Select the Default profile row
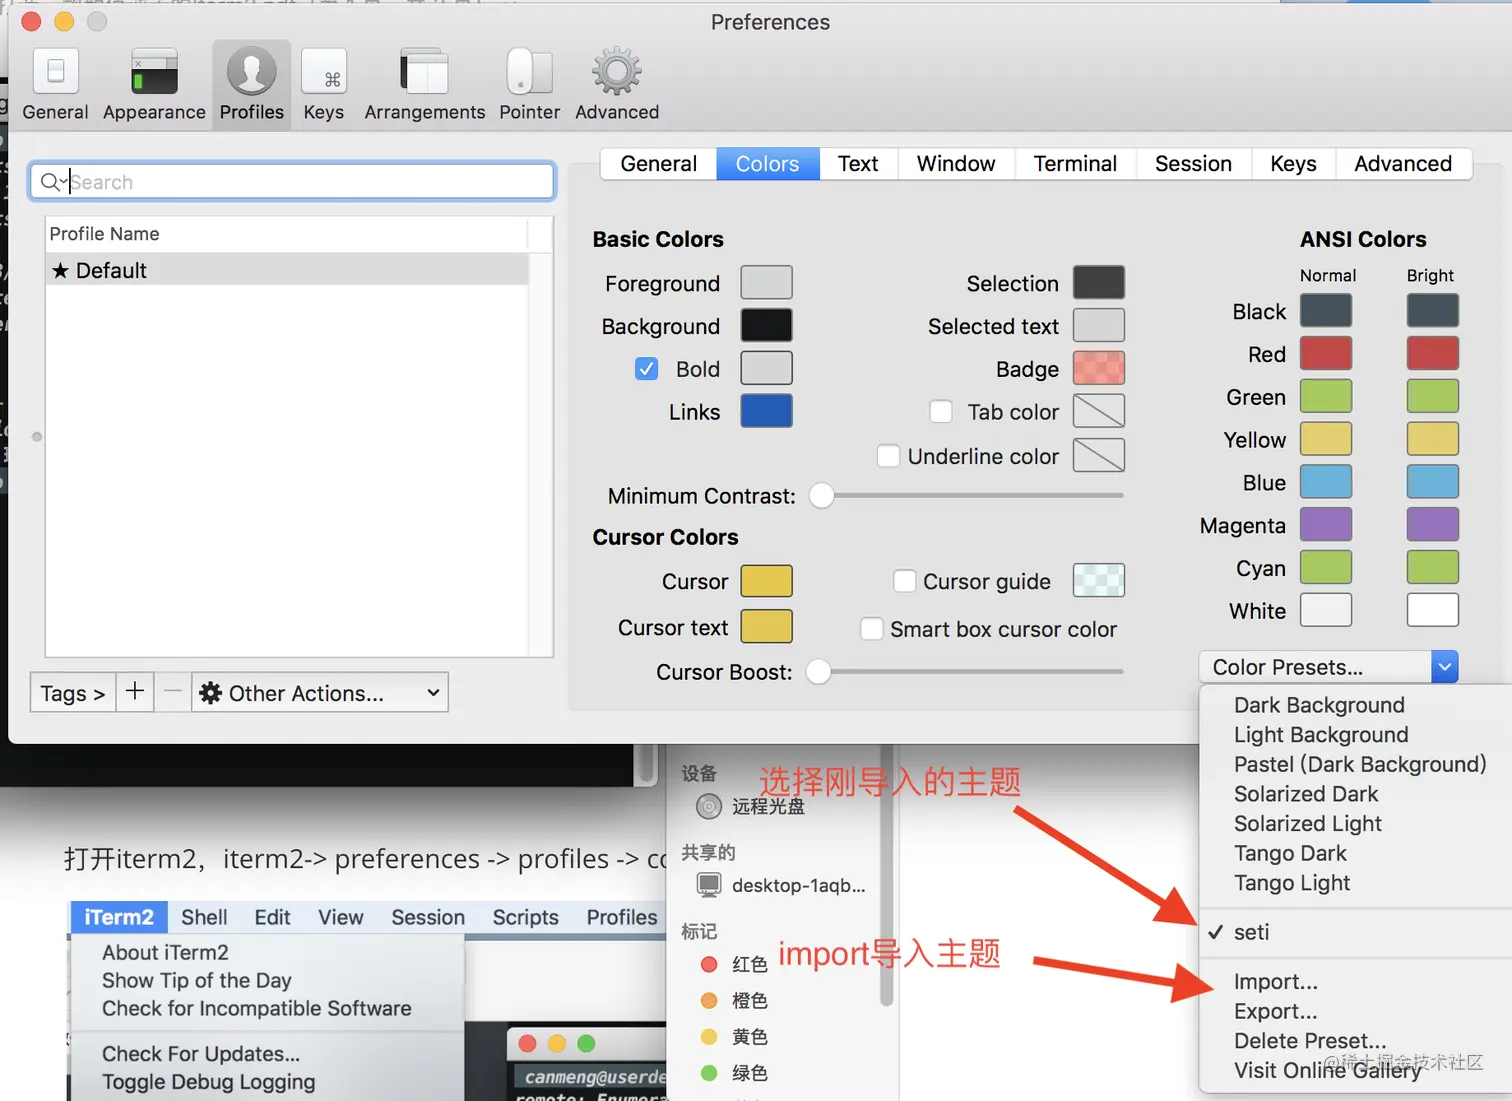The width and height of the screenshot is (1512, 1101). coord(287,270)
